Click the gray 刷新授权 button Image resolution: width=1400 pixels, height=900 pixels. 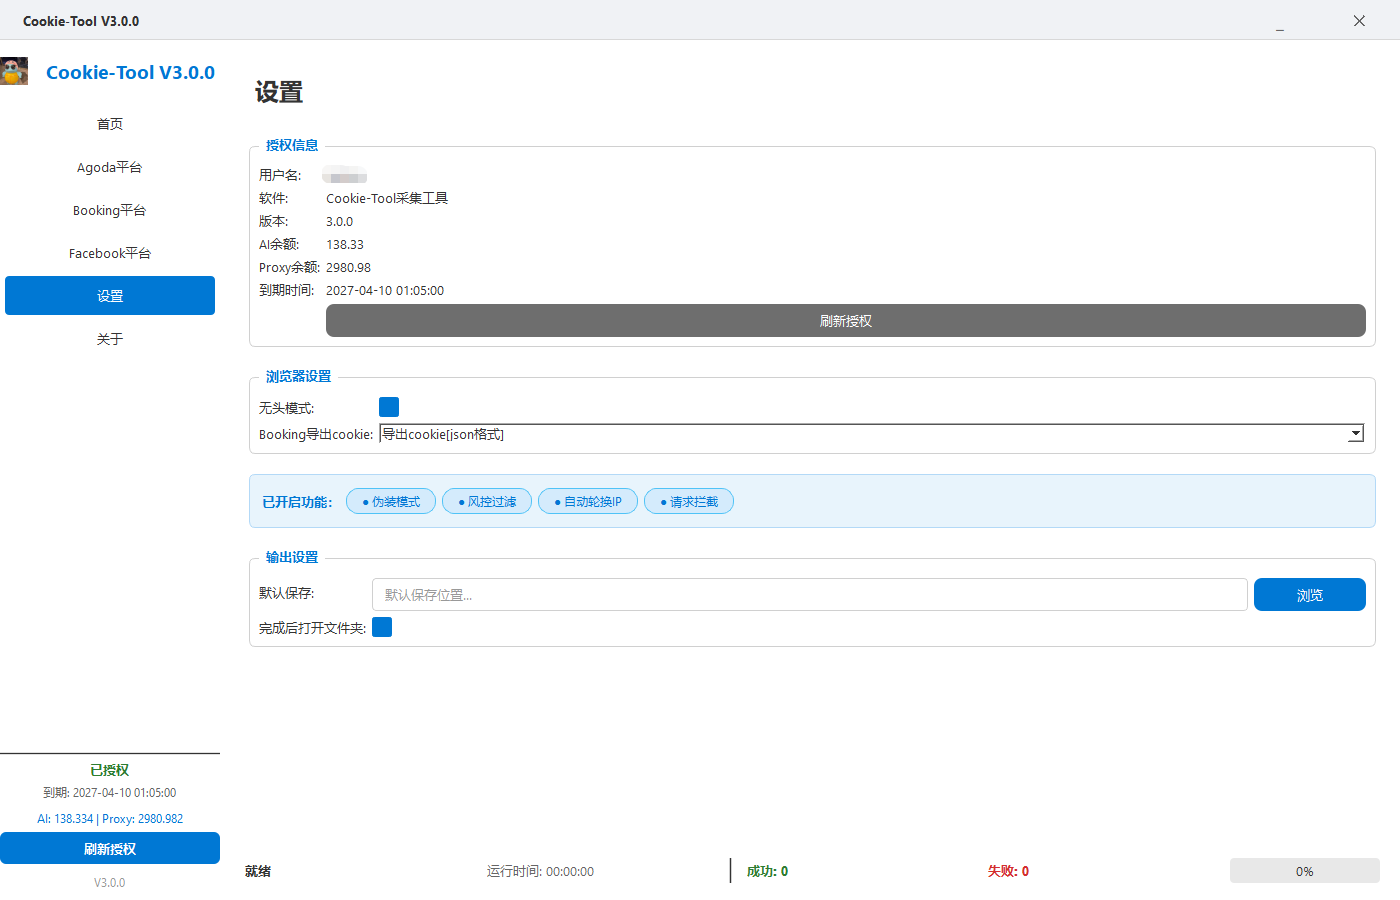pyautogui.click(x=845, y=321)
